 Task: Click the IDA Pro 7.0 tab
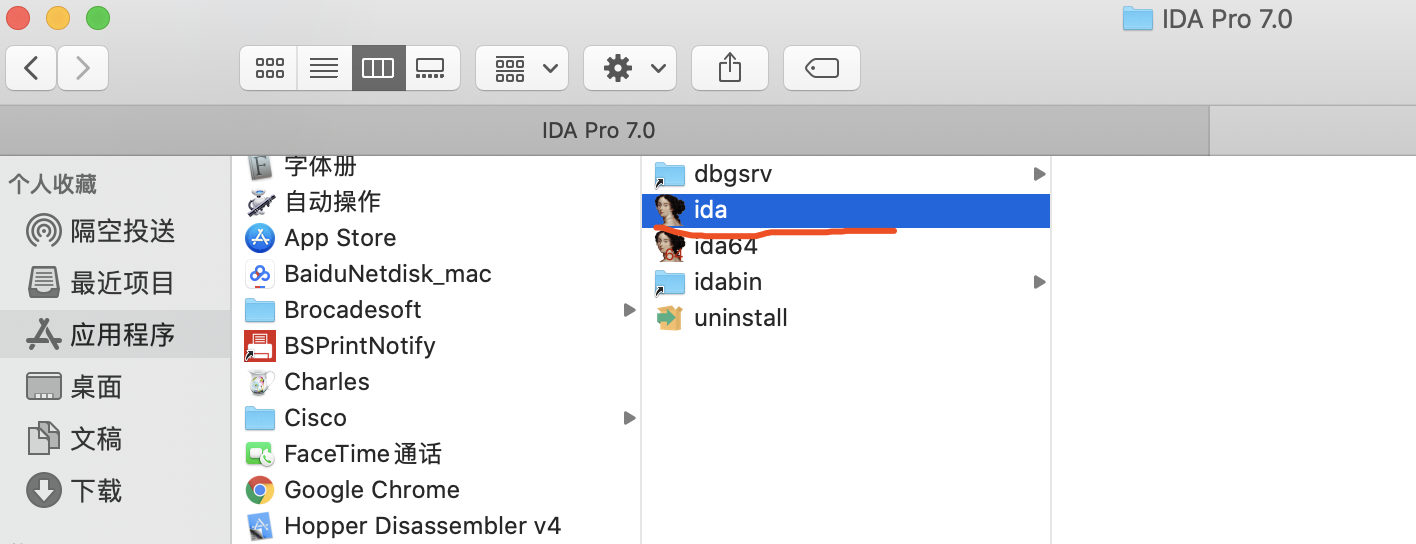600,130
